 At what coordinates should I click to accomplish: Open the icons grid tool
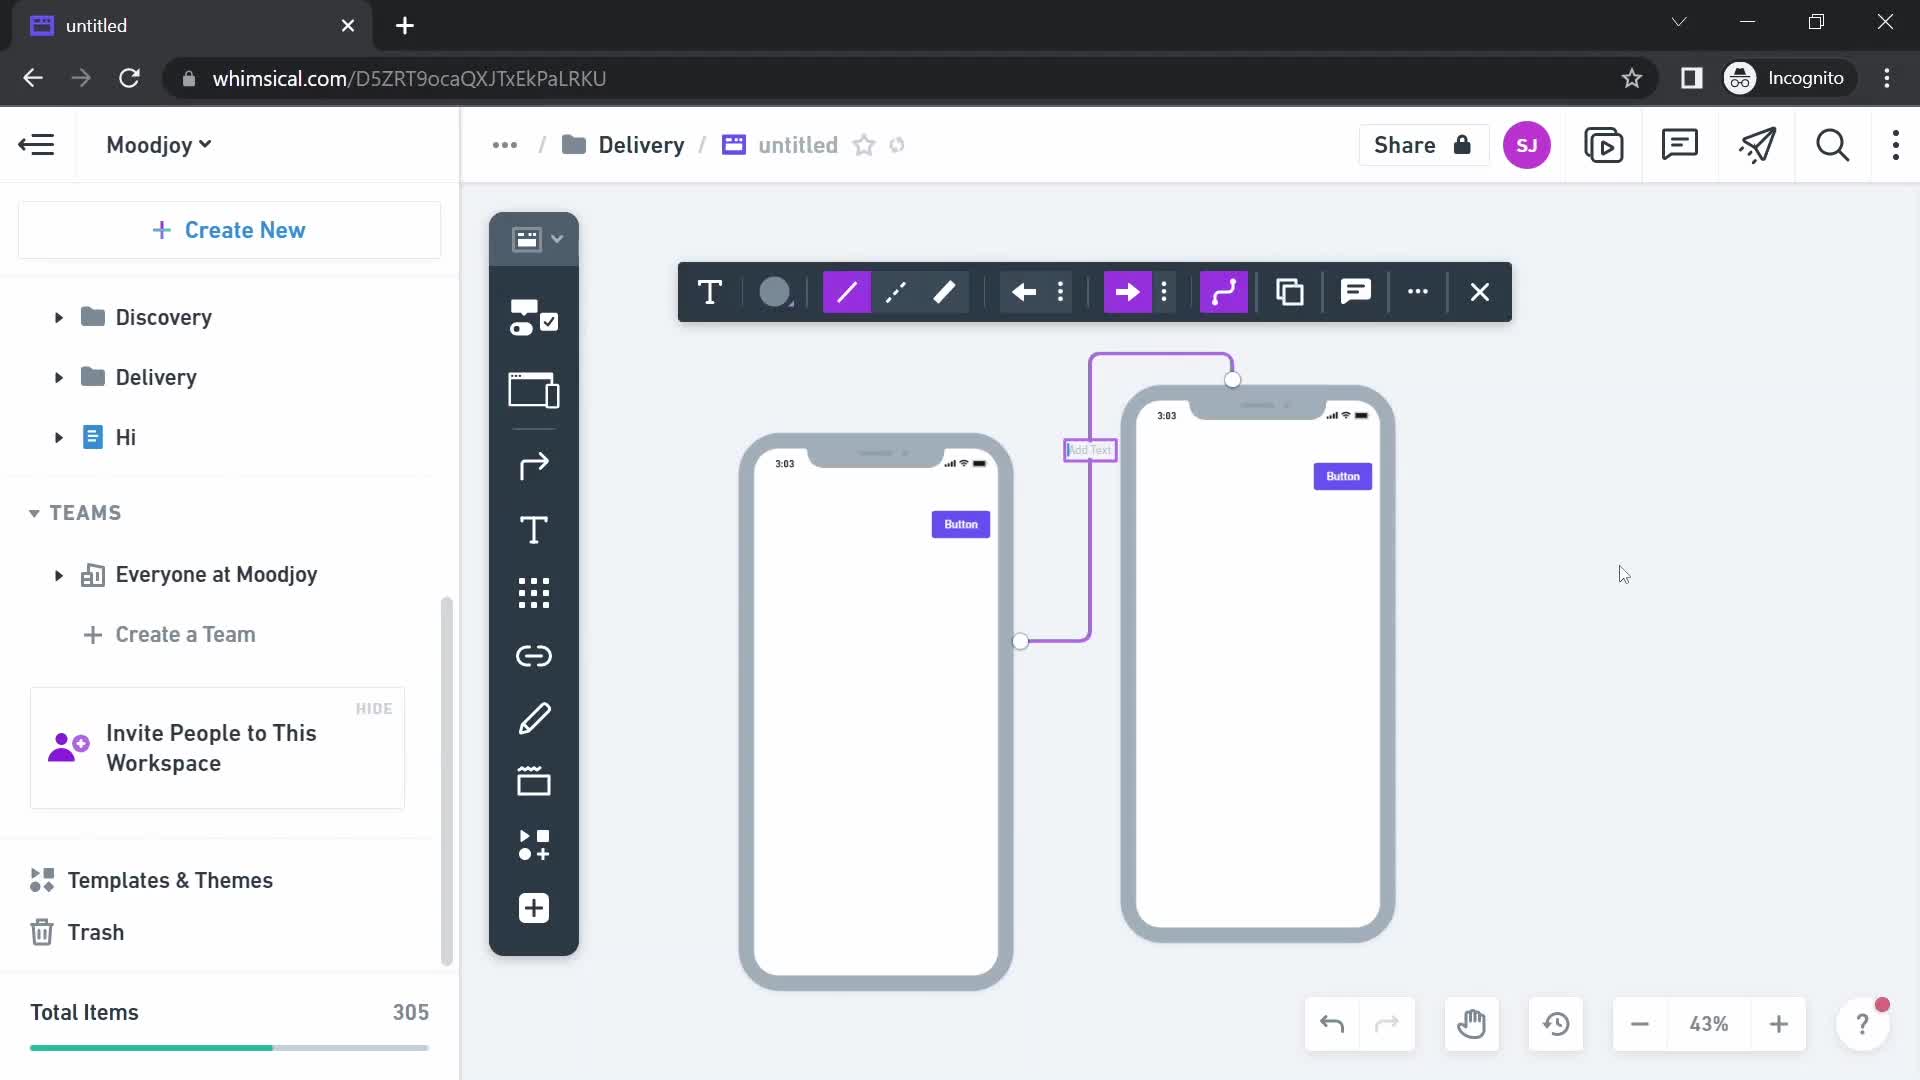pyautogui.click(x=534, y=593)
